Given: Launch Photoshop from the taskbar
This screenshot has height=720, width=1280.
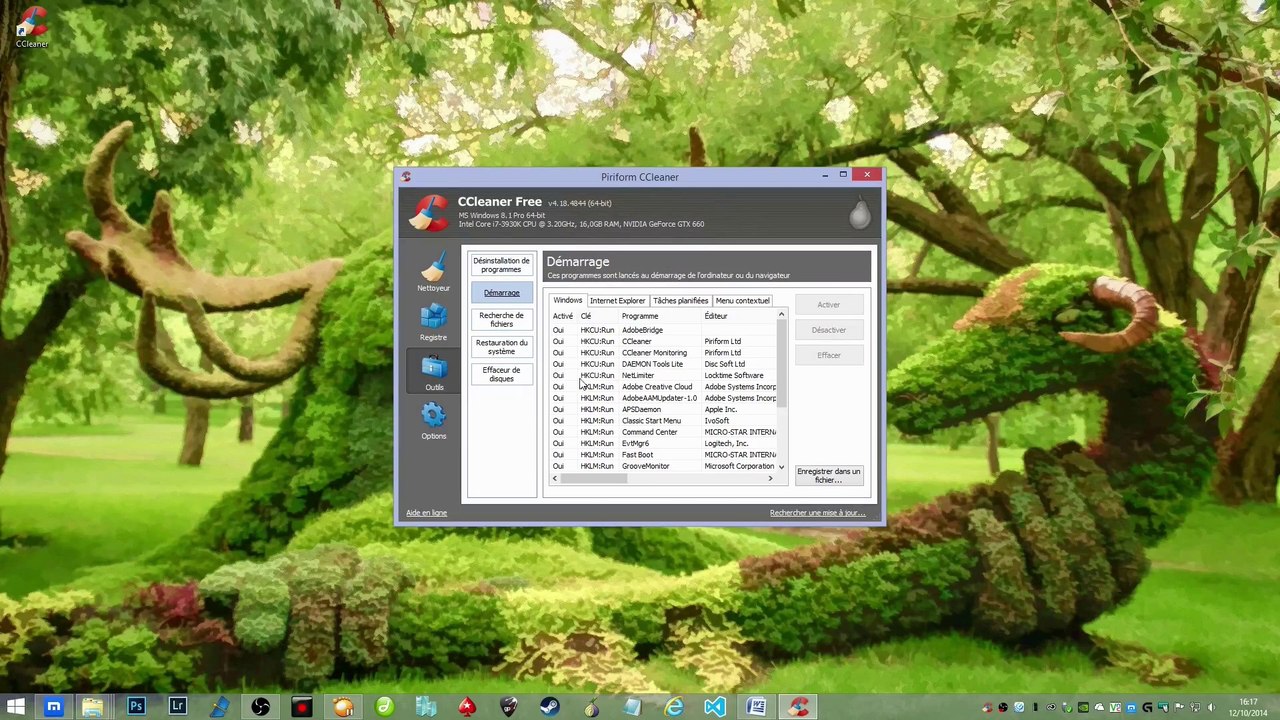Looking at the screenshot, I should click(136, 708).
